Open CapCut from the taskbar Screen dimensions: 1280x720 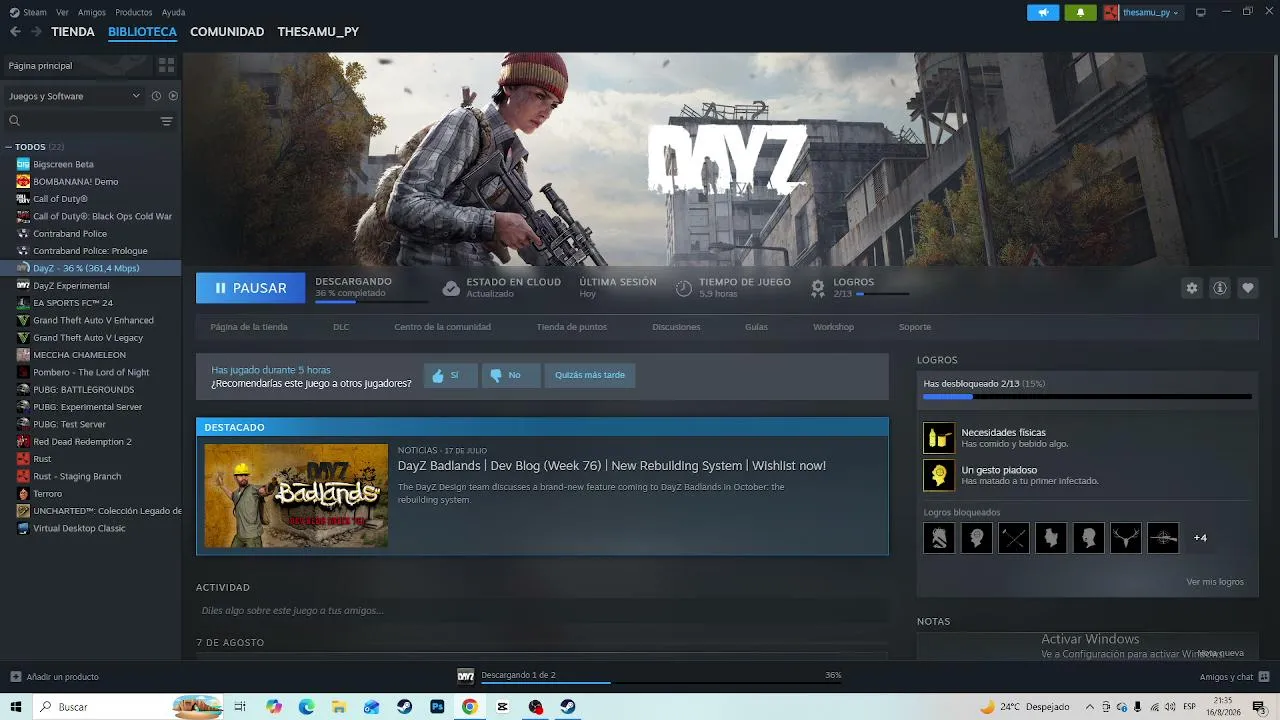coord(503,707)
